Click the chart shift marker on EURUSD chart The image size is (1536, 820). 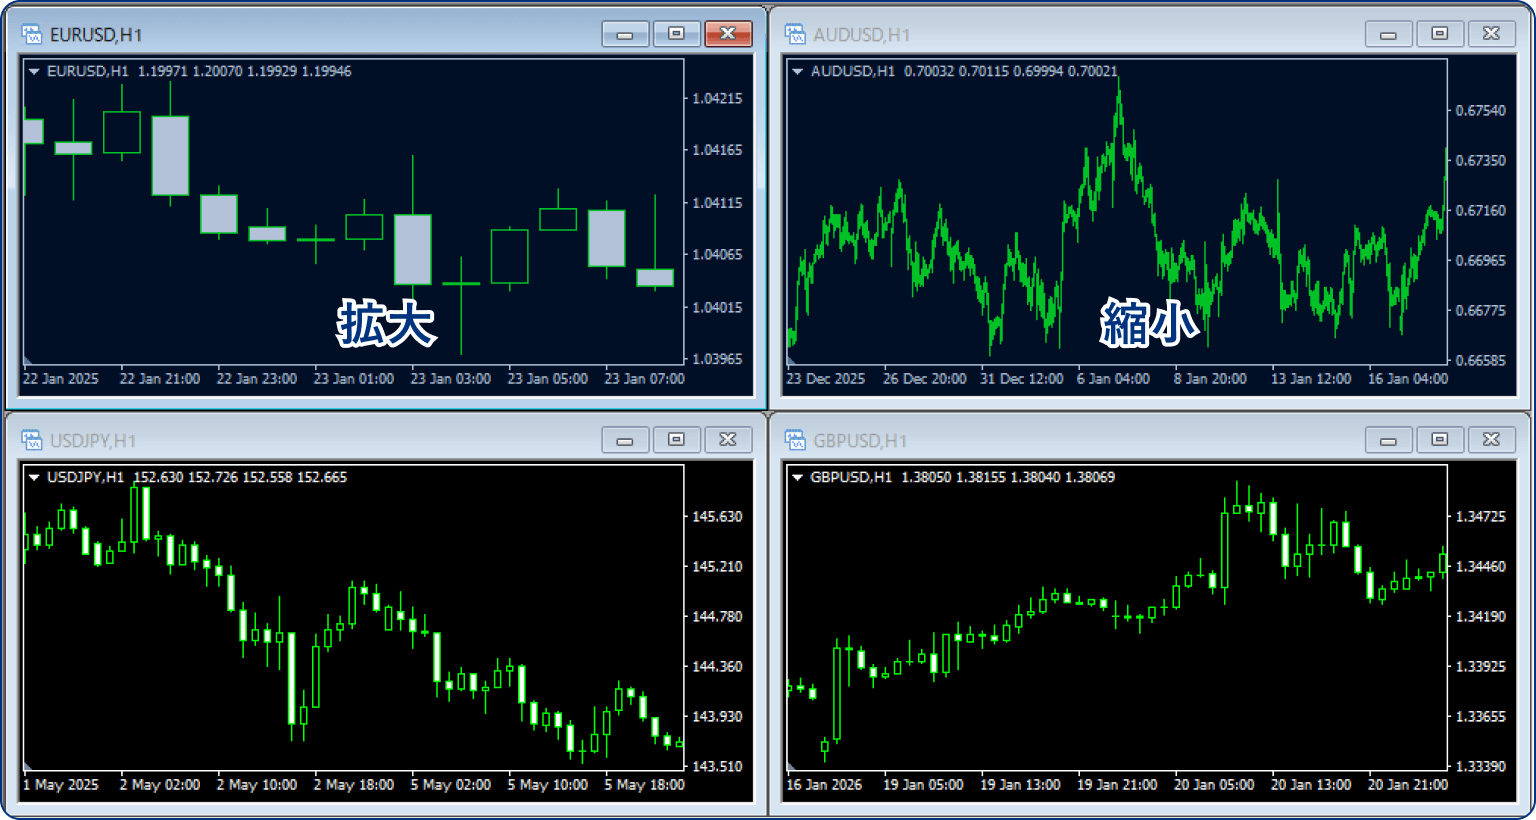(28, 360)
